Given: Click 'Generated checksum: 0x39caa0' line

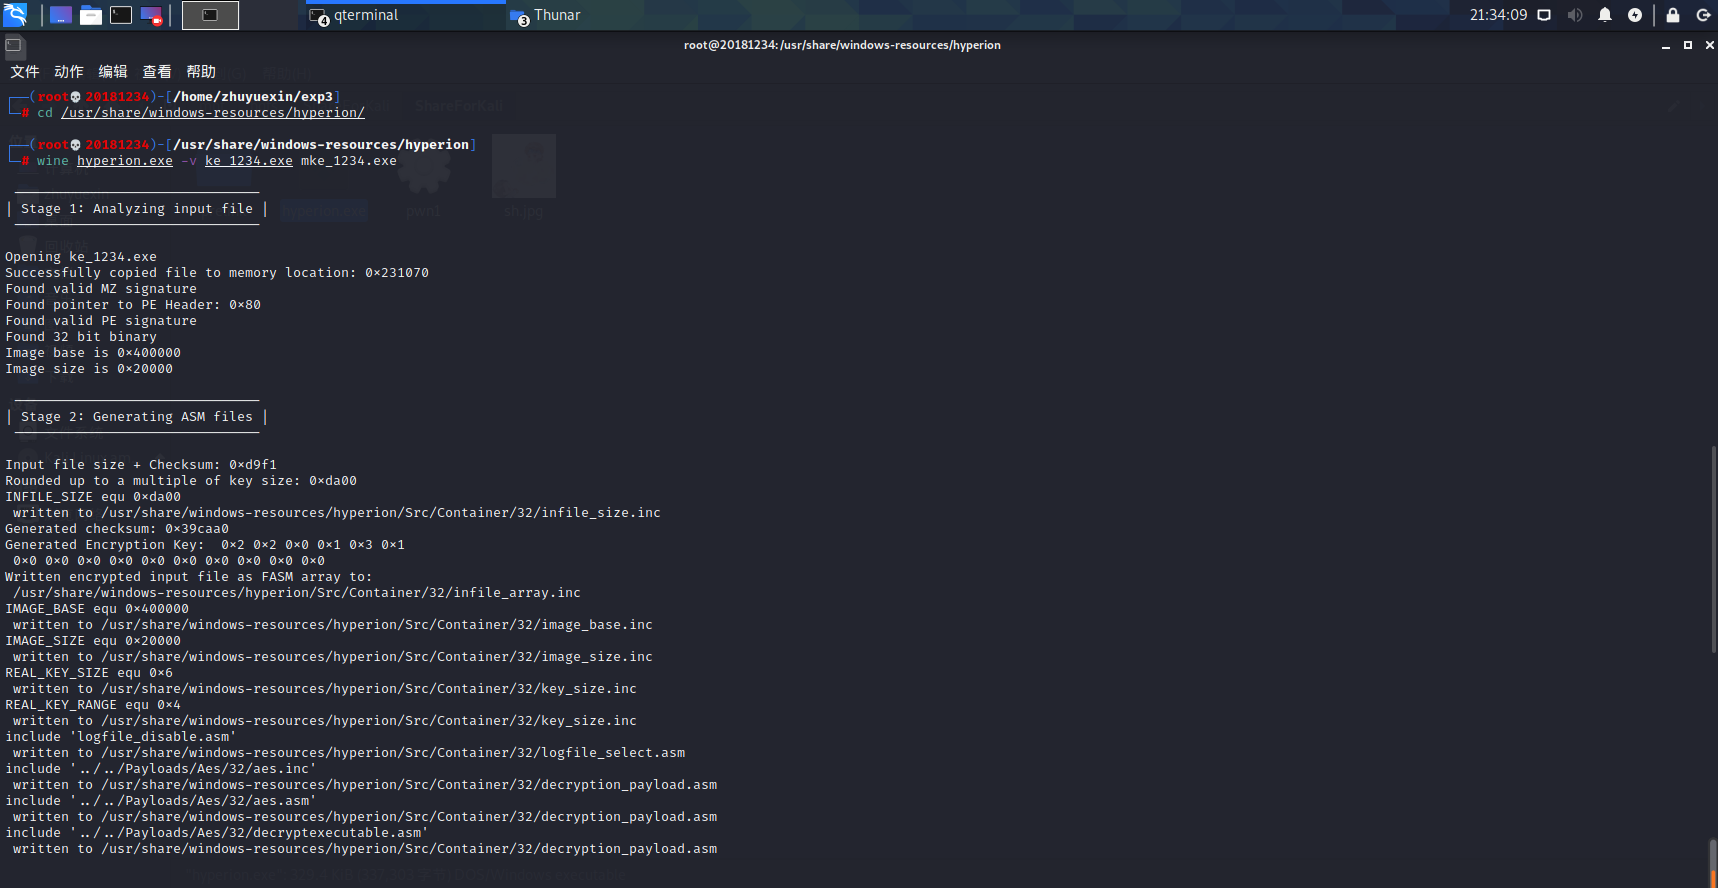Looking at the screenshot, I should (x=117, y=529).
